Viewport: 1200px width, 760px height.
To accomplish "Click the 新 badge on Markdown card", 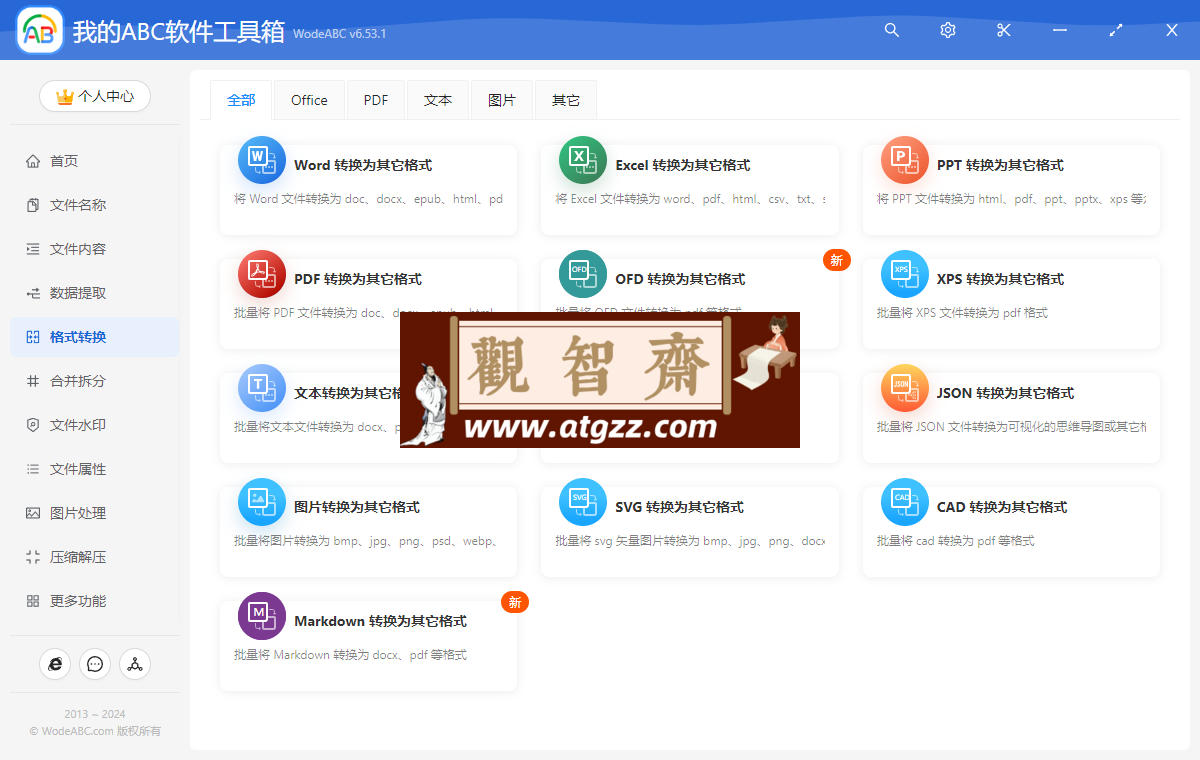I will tap(515, 602).
